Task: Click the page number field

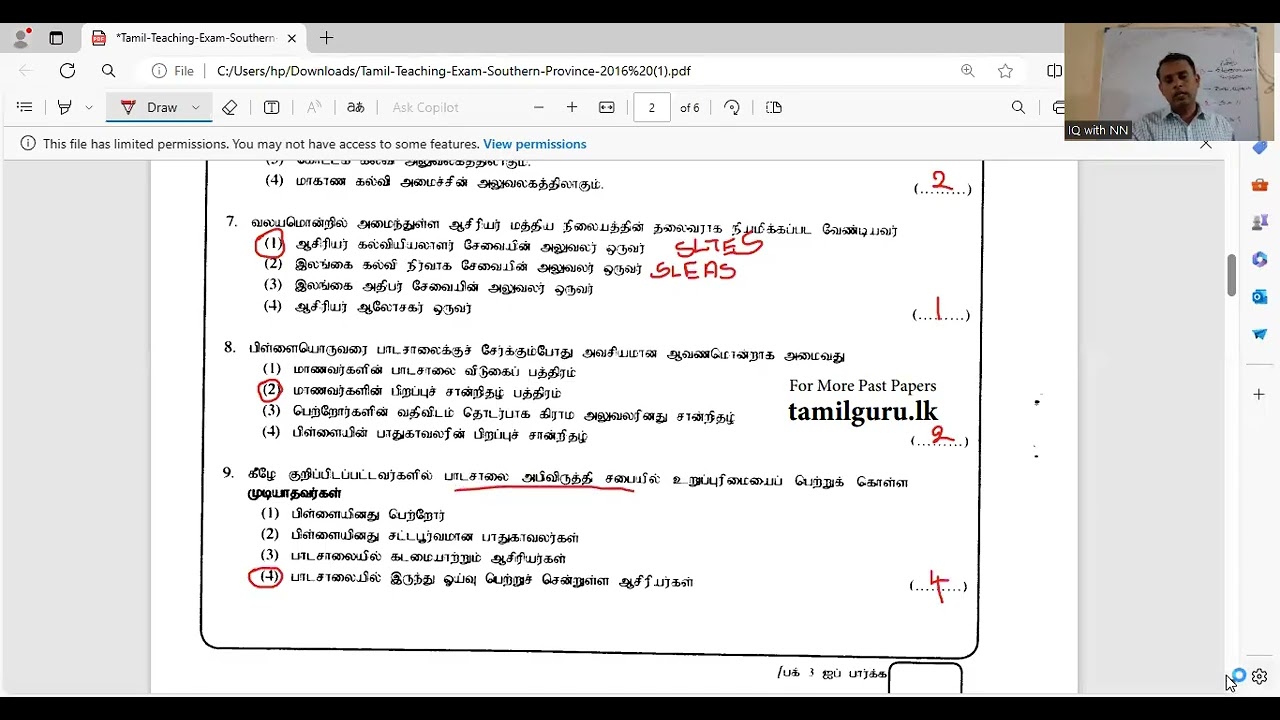Action: coord(652,107)
